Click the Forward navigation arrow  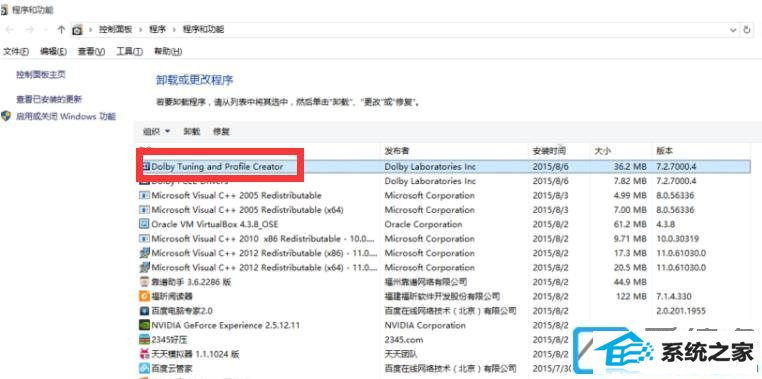pos(30,30)
